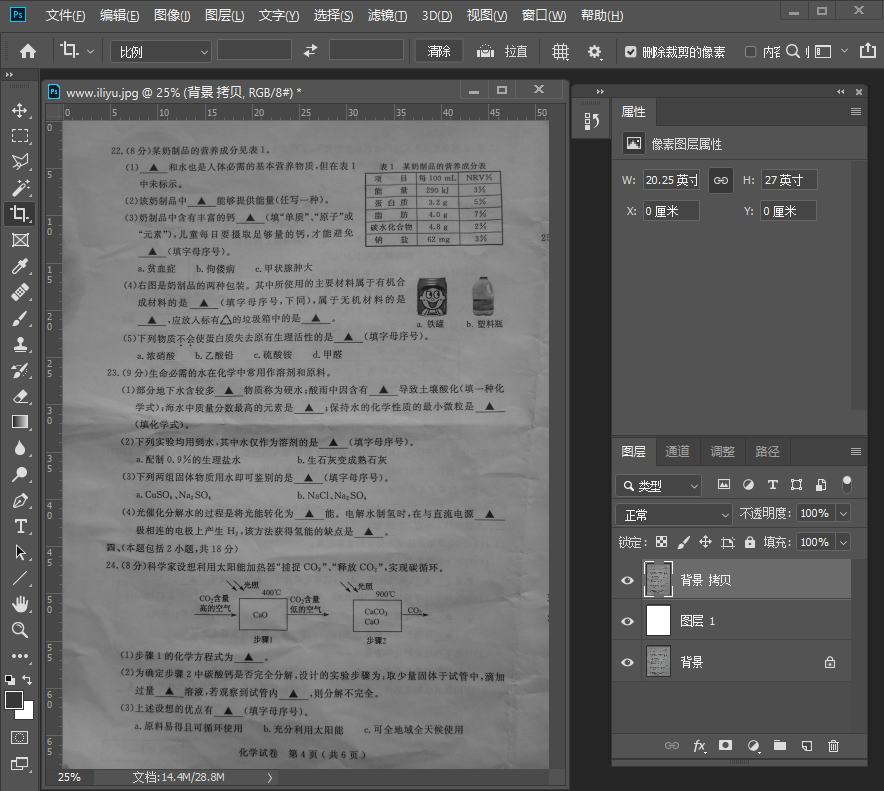Select the Polygonal Lasso tool
884x791 pixels.
tap(20, 162)
